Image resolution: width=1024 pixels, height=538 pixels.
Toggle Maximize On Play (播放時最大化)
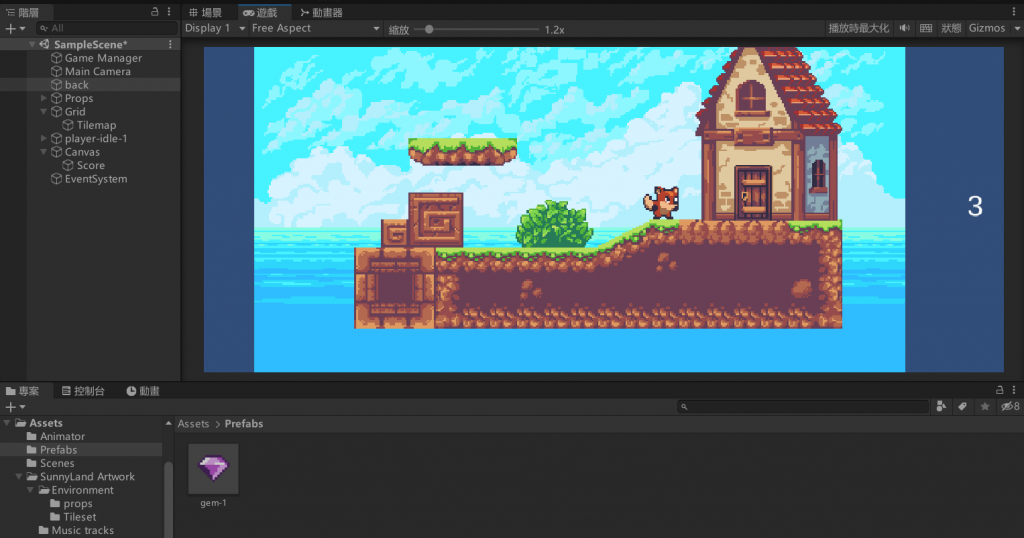tap(859, 28)
